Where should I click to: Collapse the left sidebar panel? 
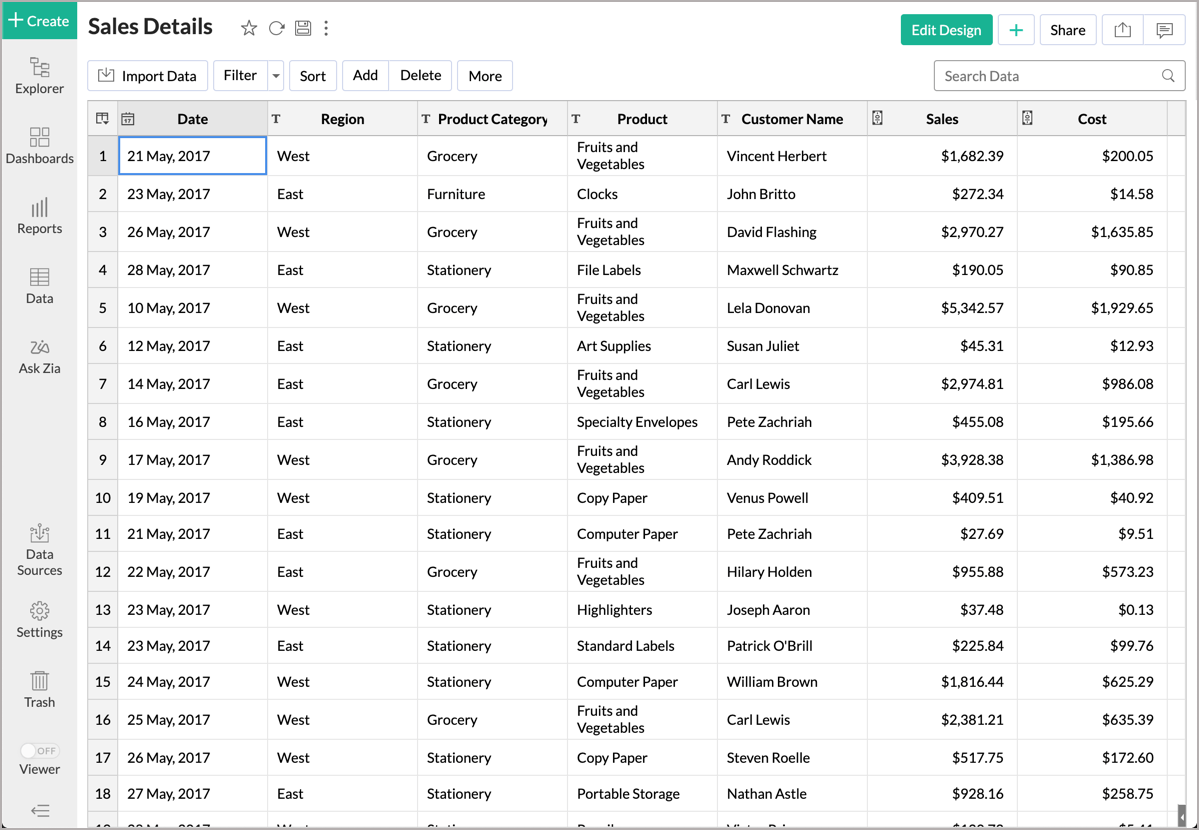point(40,811)
